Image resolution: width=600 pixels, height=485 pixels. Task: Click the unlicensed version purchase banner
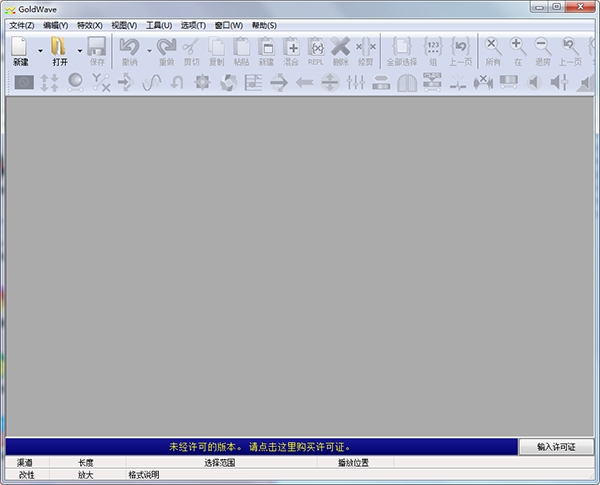click(x=261, y=447)
